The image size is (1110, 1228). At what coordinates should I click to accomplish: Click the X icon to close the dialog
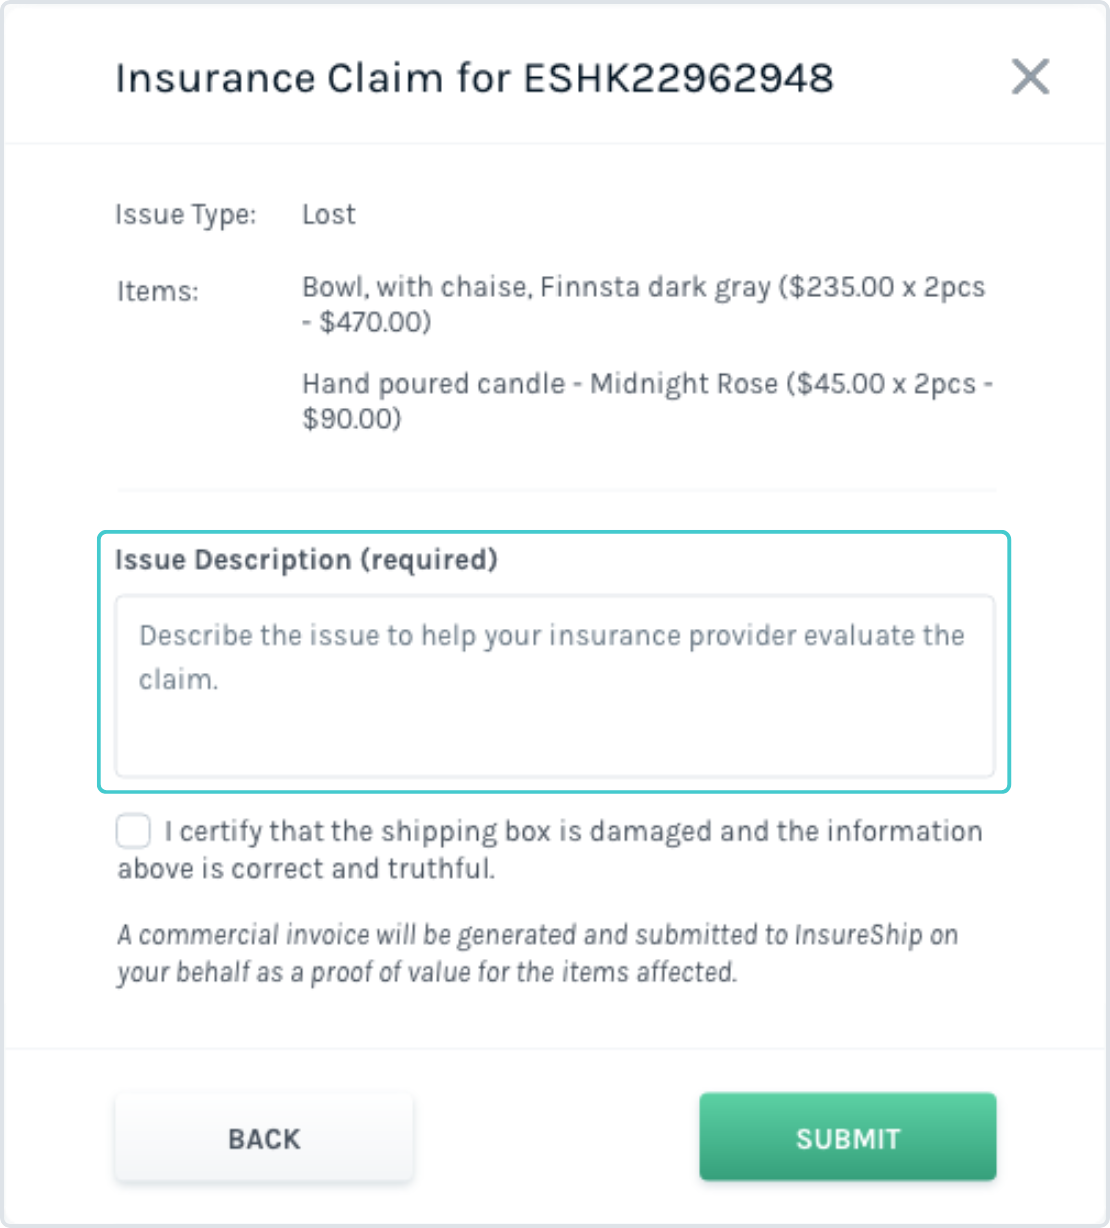point(1031,77)
